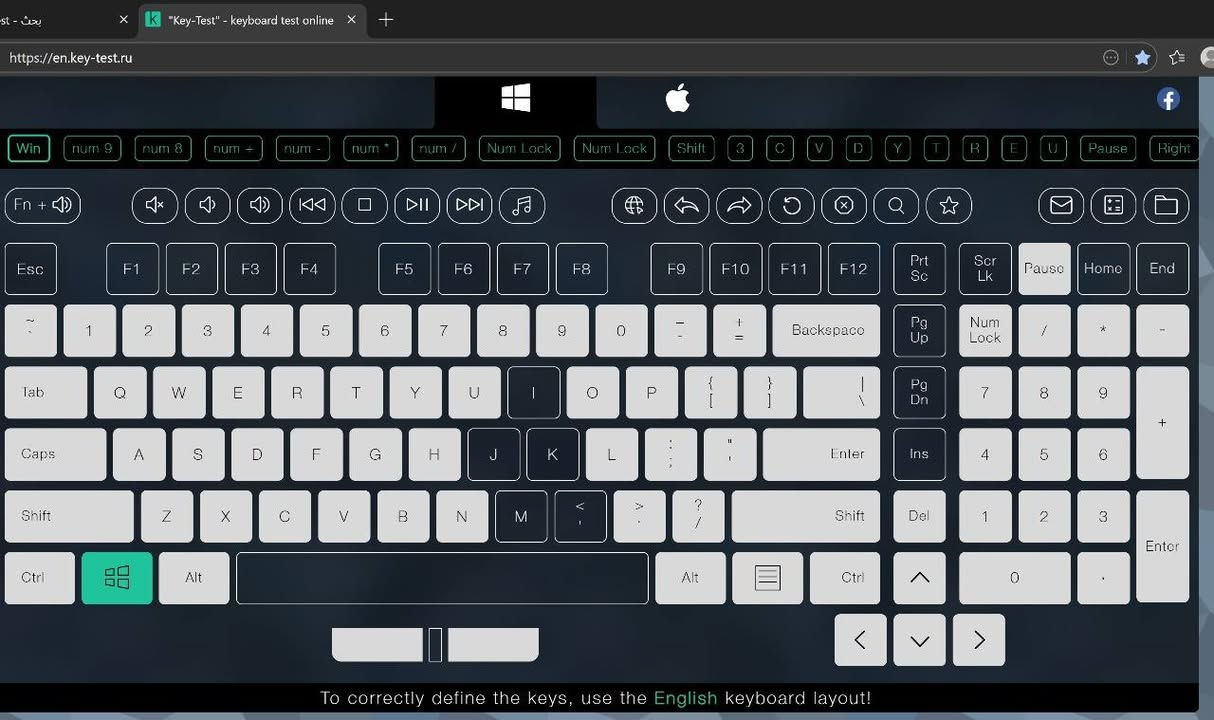This screenshot has height=720, width=1214.
Task: Open a new browser tab
Action: [386, 20]
